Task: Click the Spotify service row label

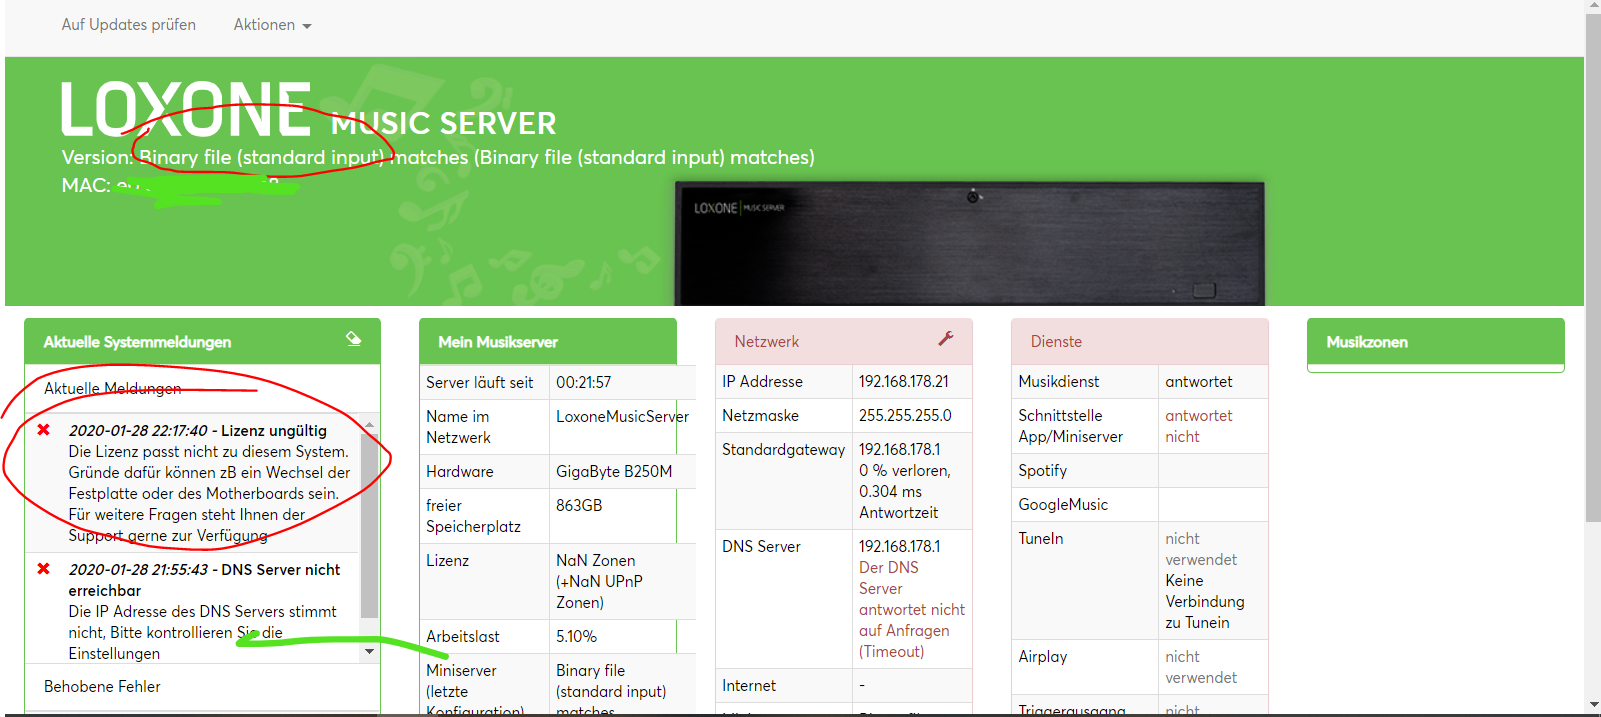Action: (x=1043, y=471)
